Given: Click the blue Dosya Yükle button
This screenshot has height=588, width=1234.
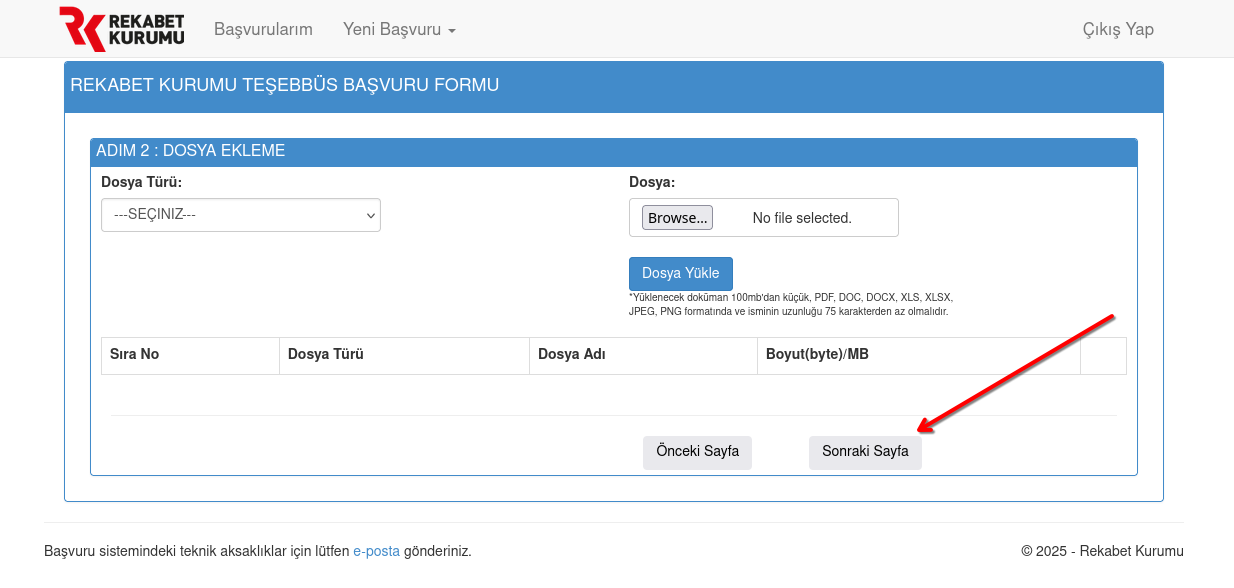Looking at the screenshot, I should tap(680, 274).
